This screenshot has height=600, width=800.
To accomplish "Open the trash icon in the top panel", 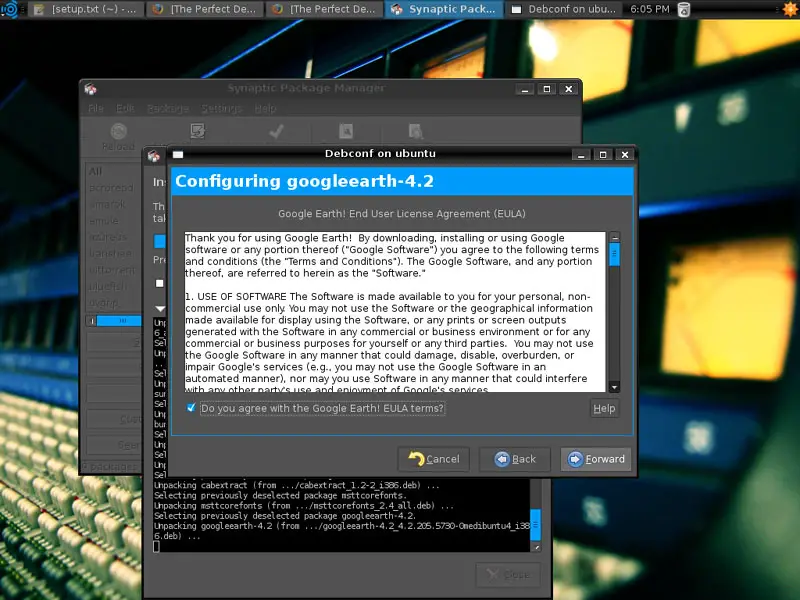I will click(684, 9).
